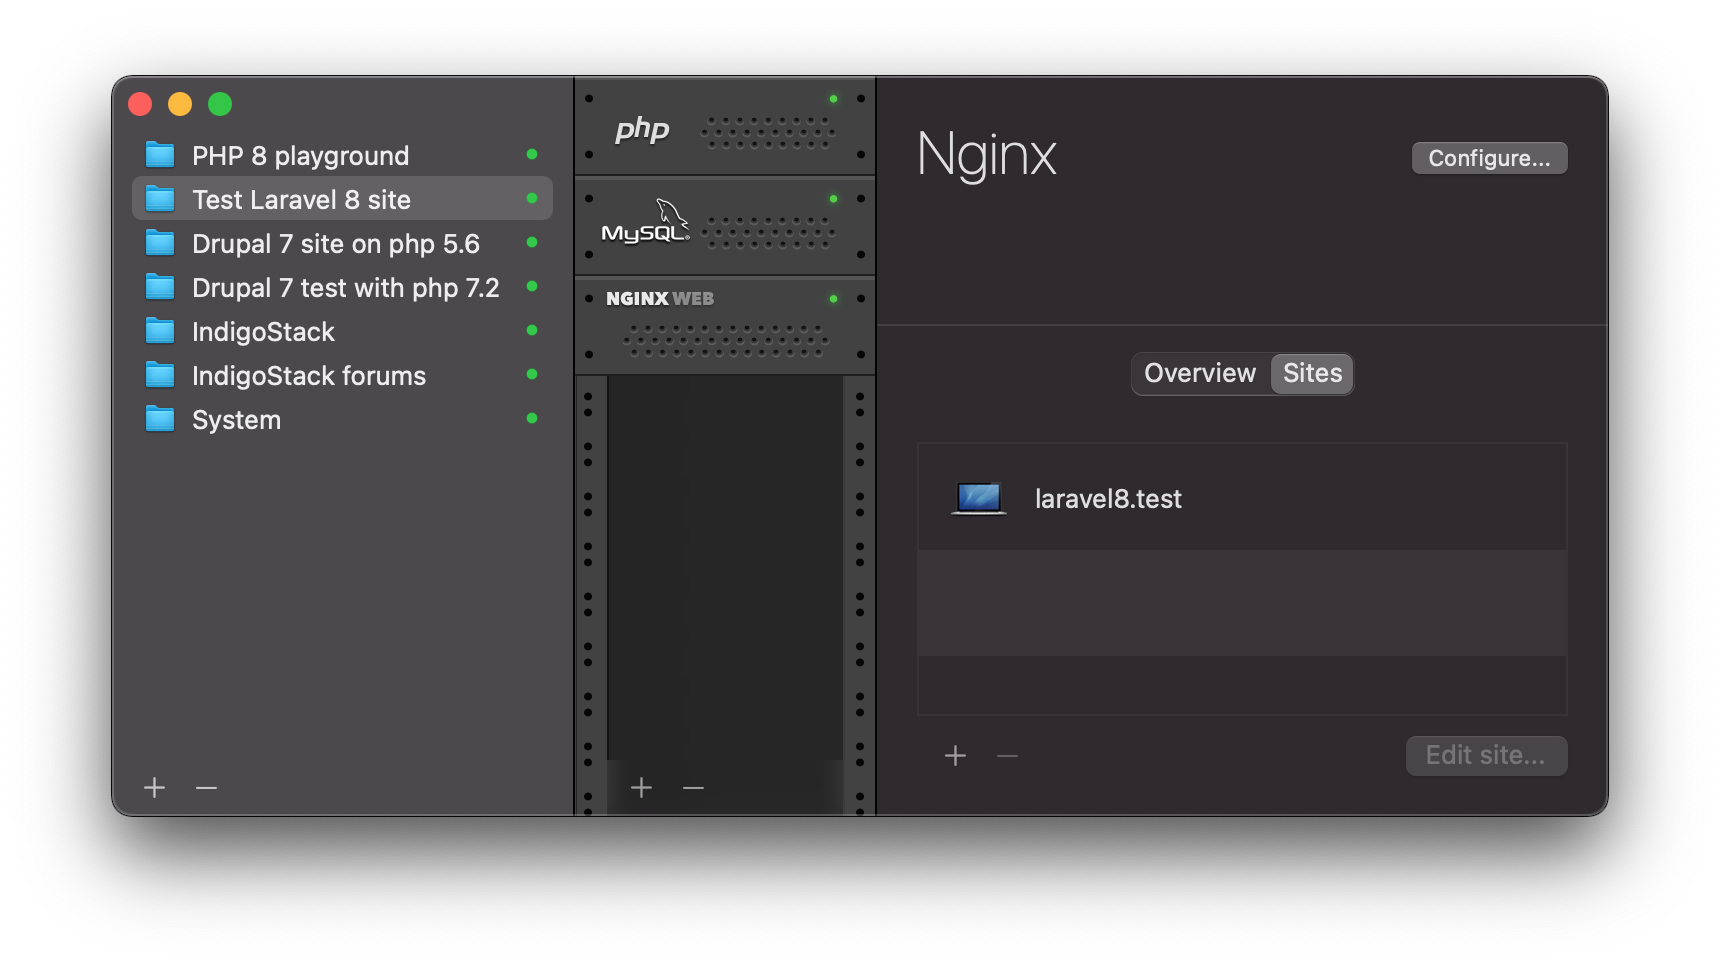Click the laptop icon beside laravel8.test
This screenshot has width=1720, height=964.
tap(979, 497)
